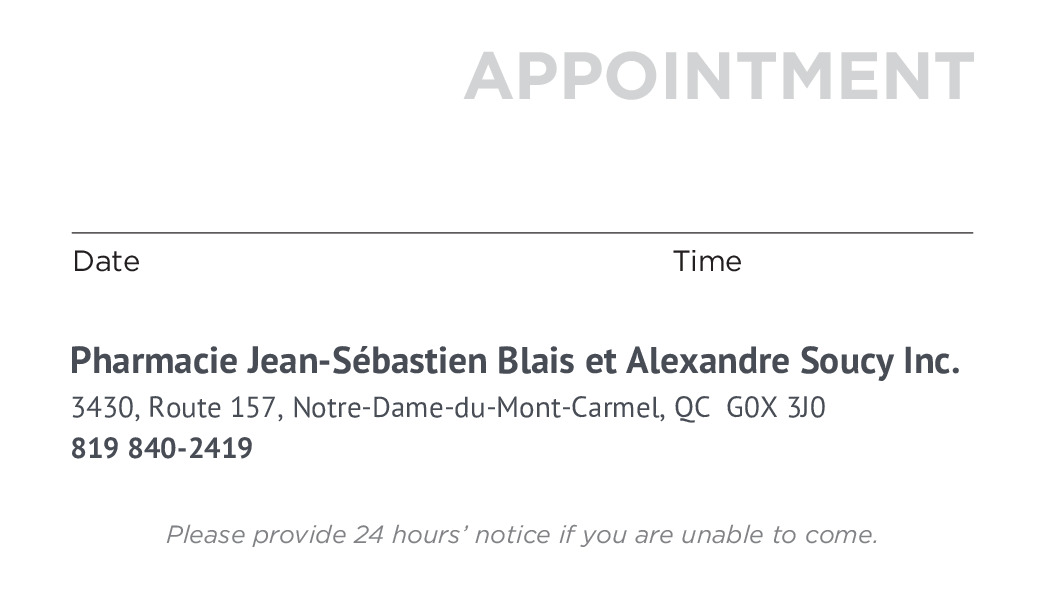This screenshot has width=1045, height=590.
Task: Click the blank line above Time
Action: pos(820,231)
